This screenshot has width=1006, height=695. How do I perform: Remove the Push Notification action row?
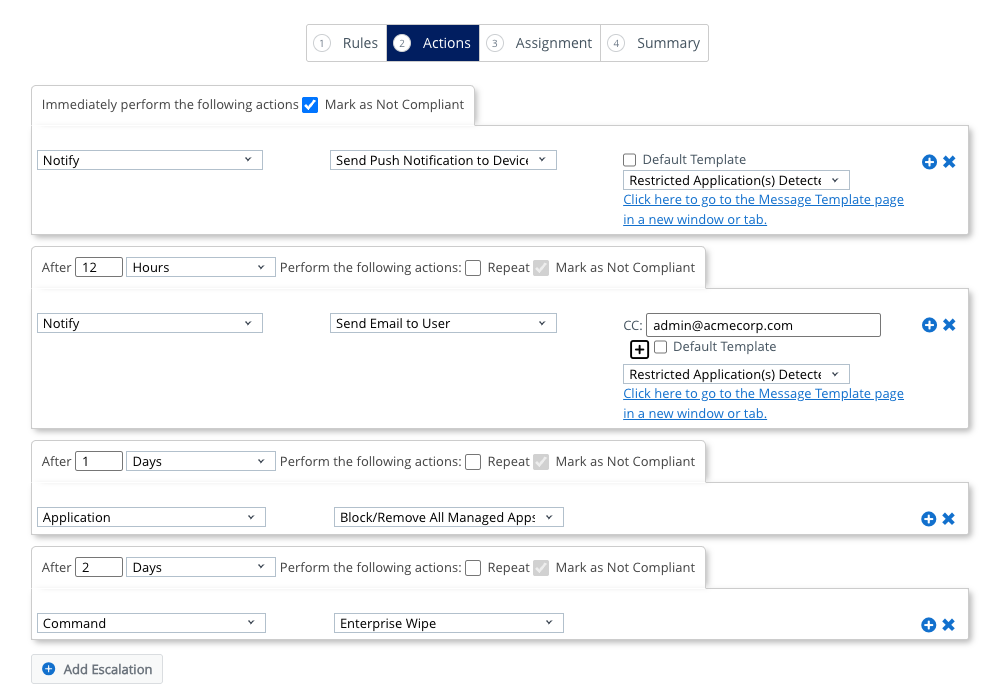(x=949, y=161)
